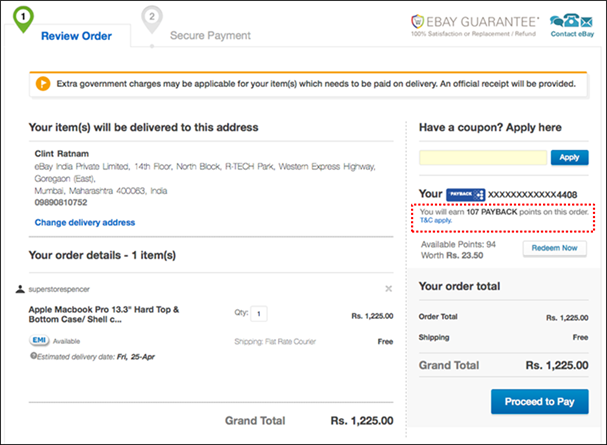Click the green step 1 pin icon
607x445 pixels.
[x=23, y=19]
